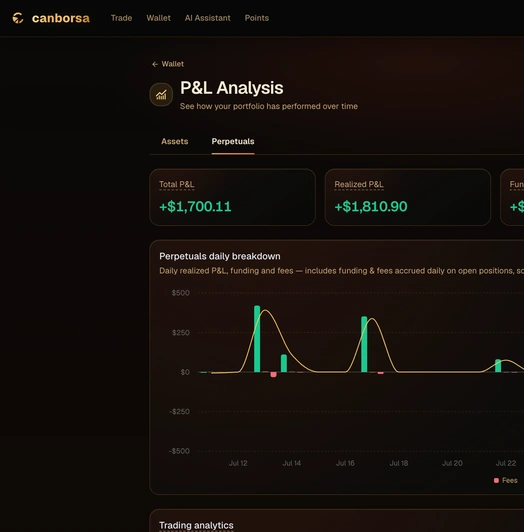This screenshot has width=524, height=532.
Task: Open the Wallet nav item
Action: click(x=158, y=18)
